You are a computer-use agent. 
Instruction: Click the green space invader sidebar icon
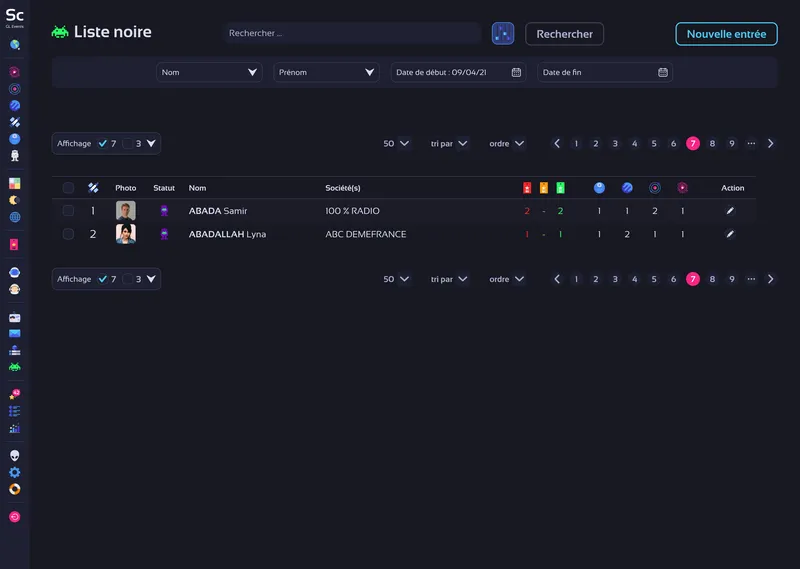pos(15,367)
